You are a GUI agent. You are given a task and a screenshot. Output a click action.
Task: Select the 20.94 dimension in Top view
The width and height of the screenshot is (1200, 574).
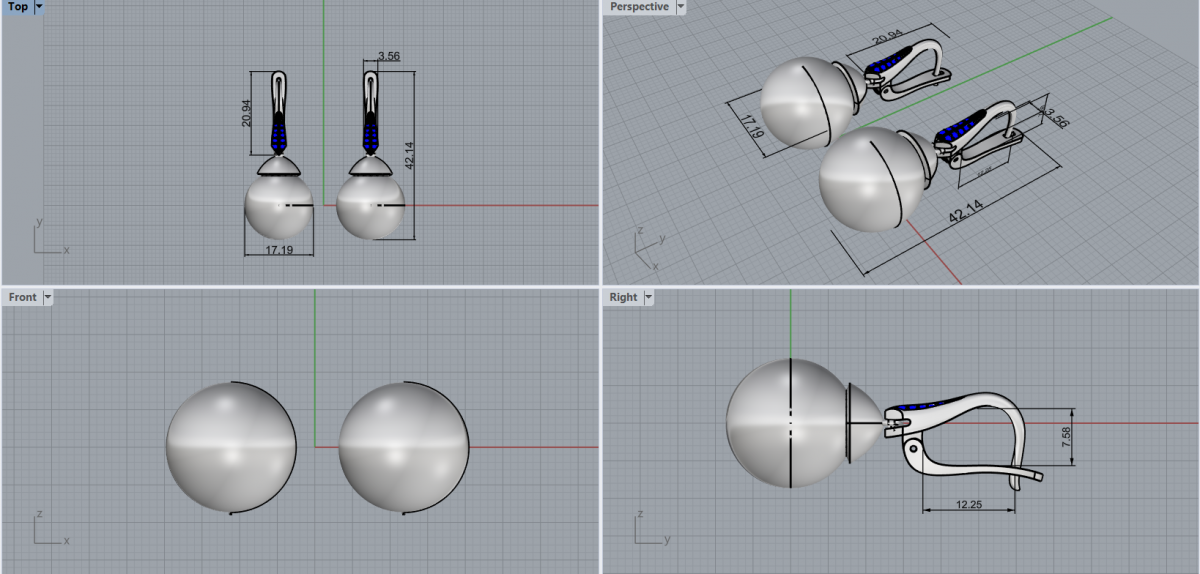pos(247,113)
